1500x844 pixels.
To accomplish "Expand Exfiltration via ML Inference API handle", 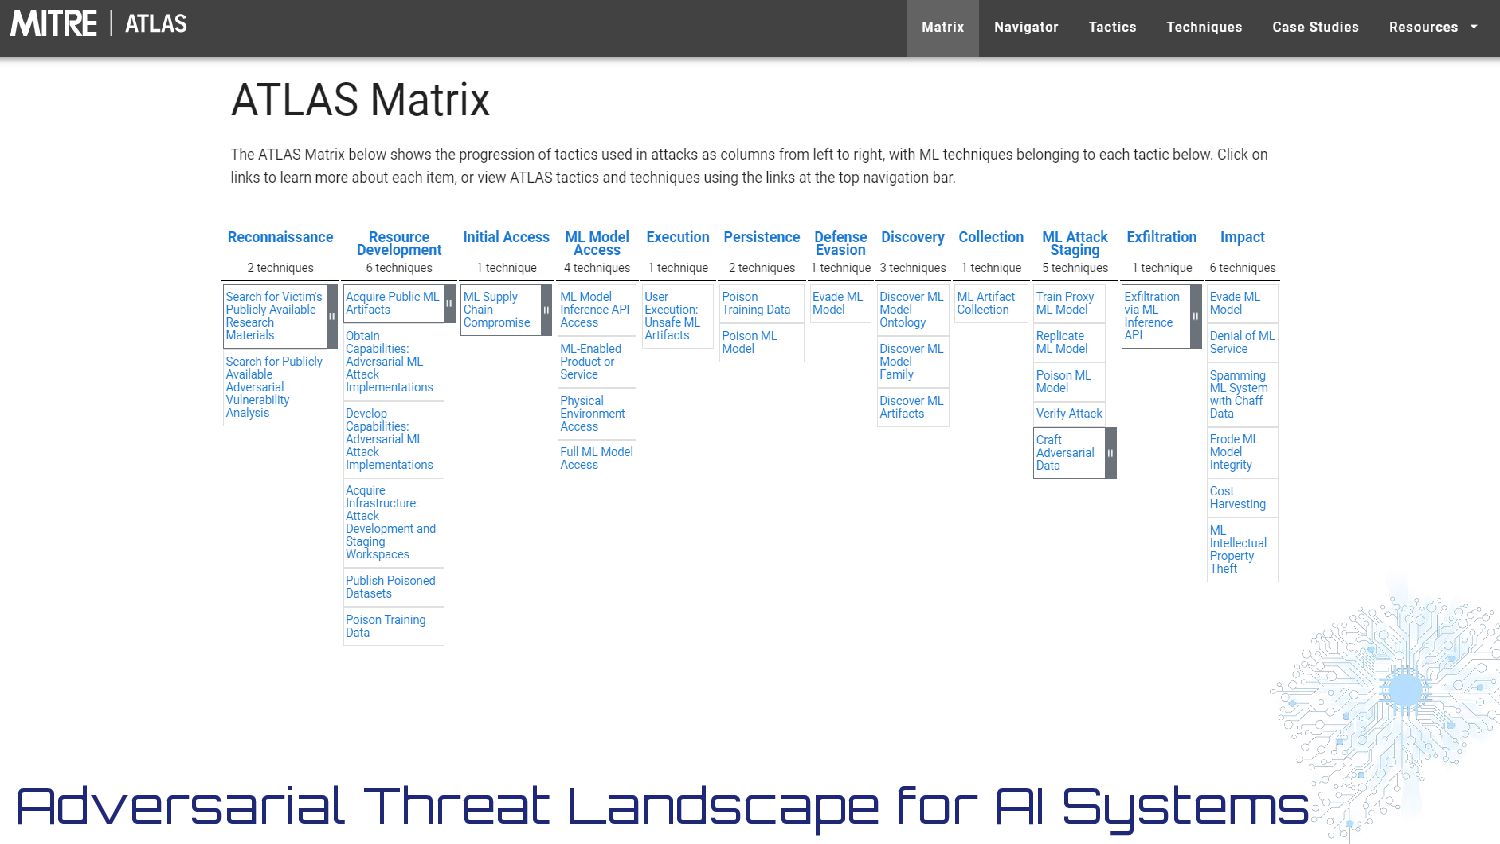I will click(1195, 316).
